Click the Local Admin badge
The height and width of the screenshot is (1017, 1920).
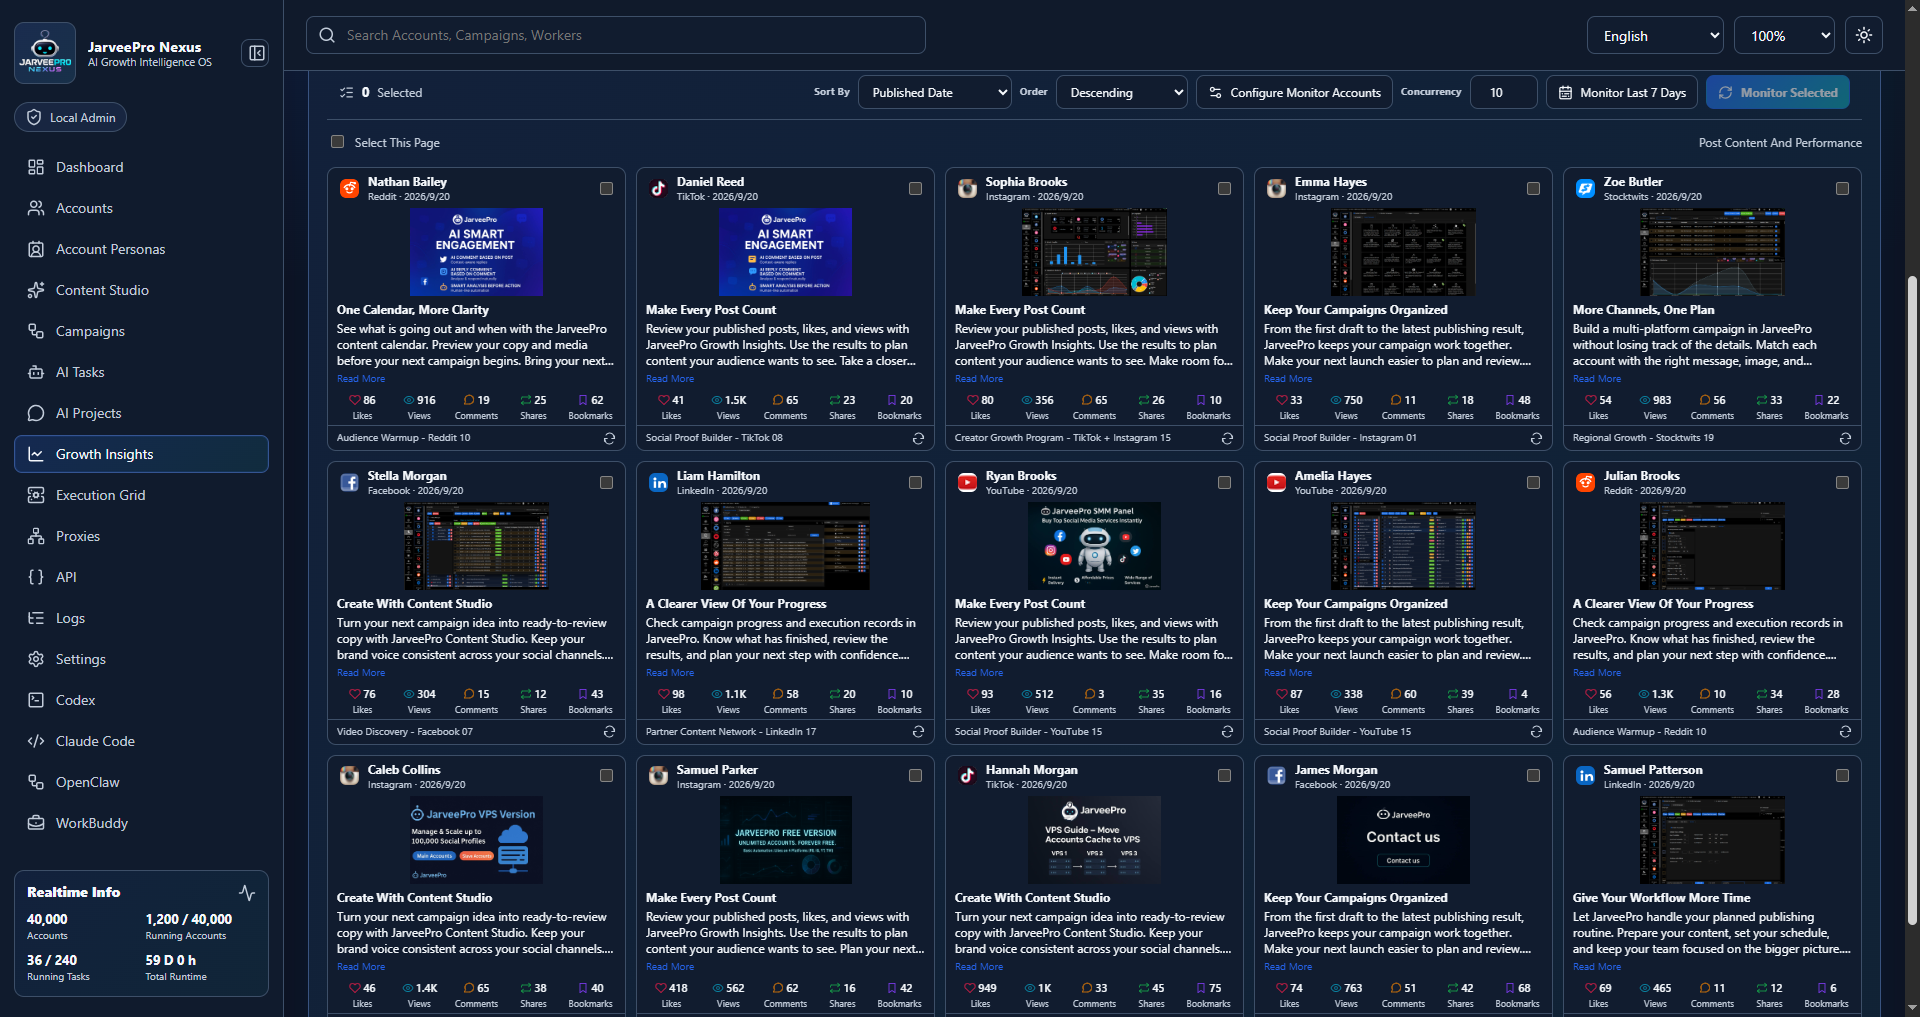coord(71,117)
